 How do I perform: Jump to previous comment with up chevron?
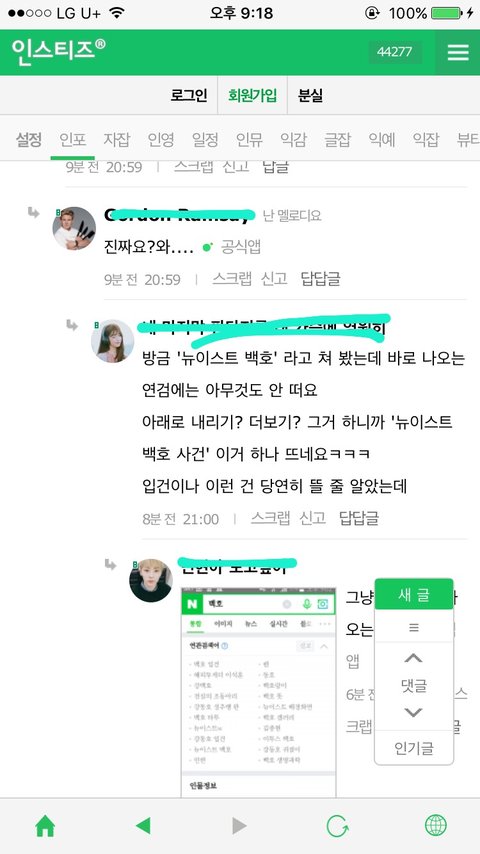pyautogui.click(x=414, y=658)
